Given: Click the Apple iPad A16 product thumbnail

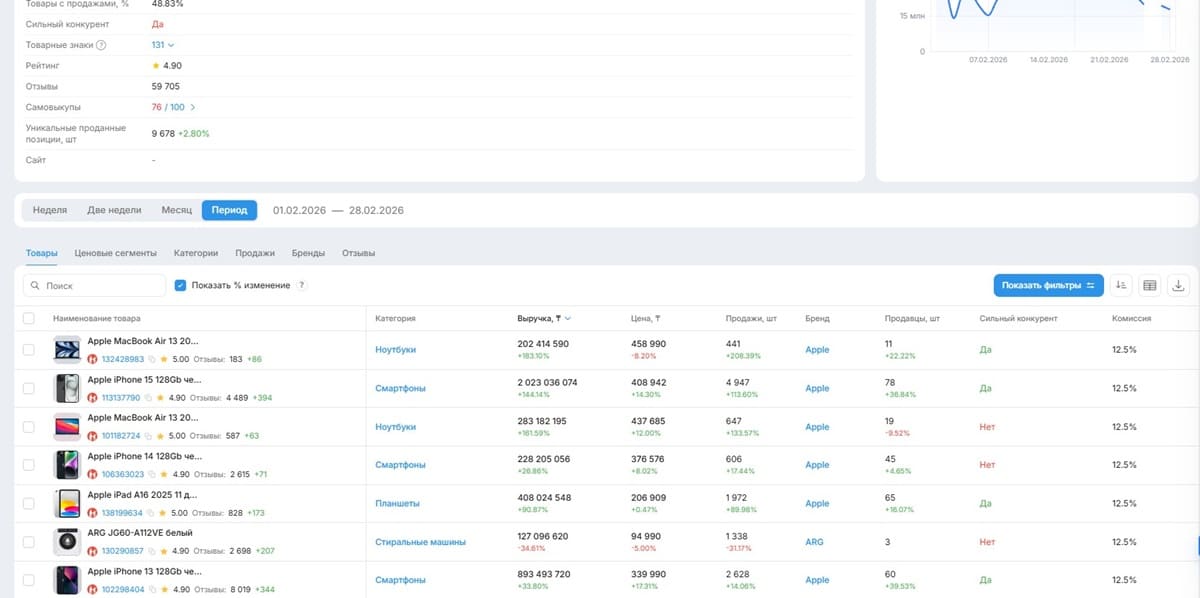Looking at the screenshot, I should 67,503.
